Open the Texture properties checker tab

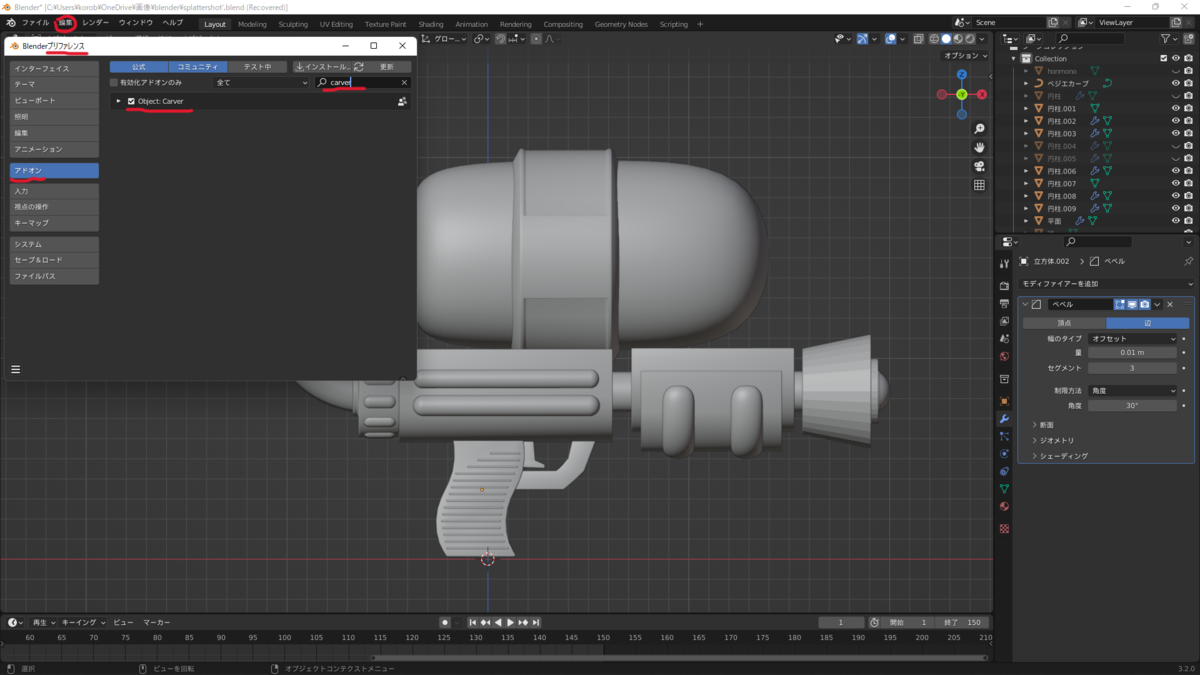pyautogui.click(x=1004, y=529)
